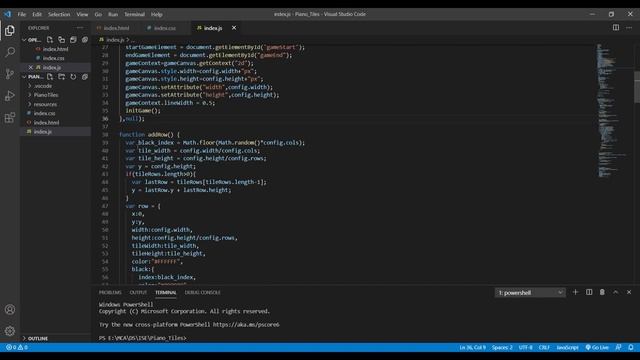Click the feedback icon in status bar
640x360 pixels.
[x=618, y=347]
